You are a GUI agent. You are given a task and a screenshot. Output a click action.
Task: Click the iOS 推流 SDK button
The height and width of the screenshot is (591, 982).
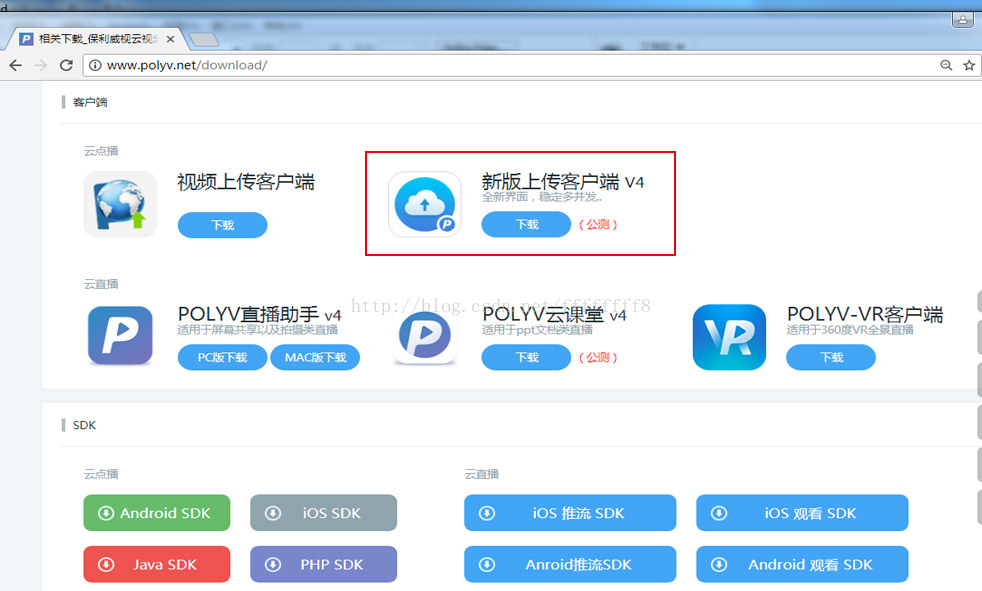coord(570,513)
